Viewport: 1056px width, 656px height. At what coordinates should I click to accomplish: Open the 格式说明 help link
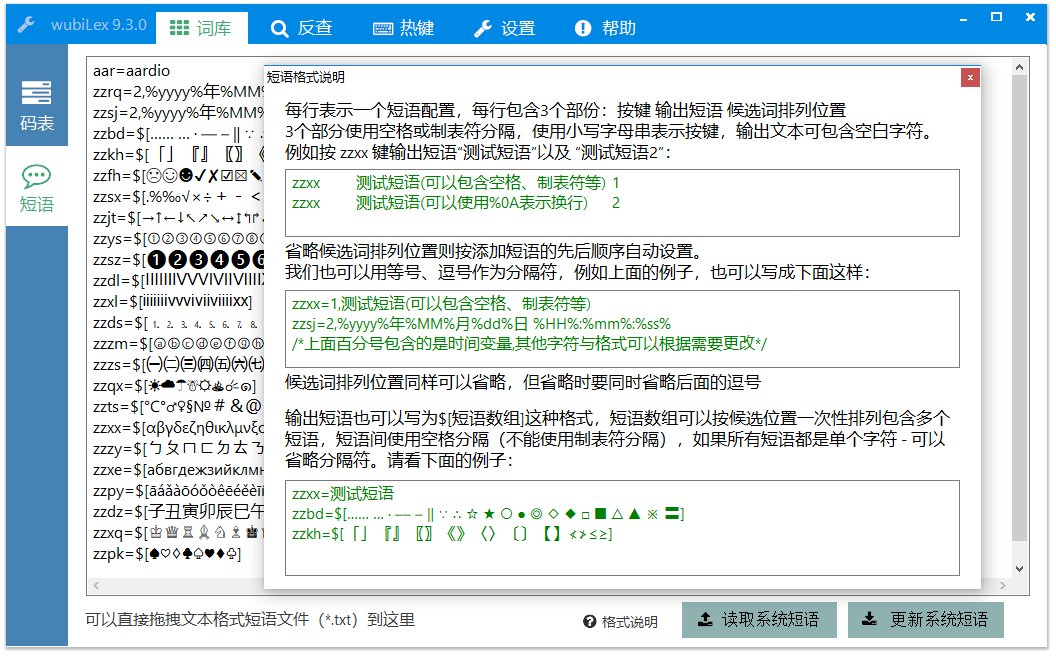(x=628, y=621)
